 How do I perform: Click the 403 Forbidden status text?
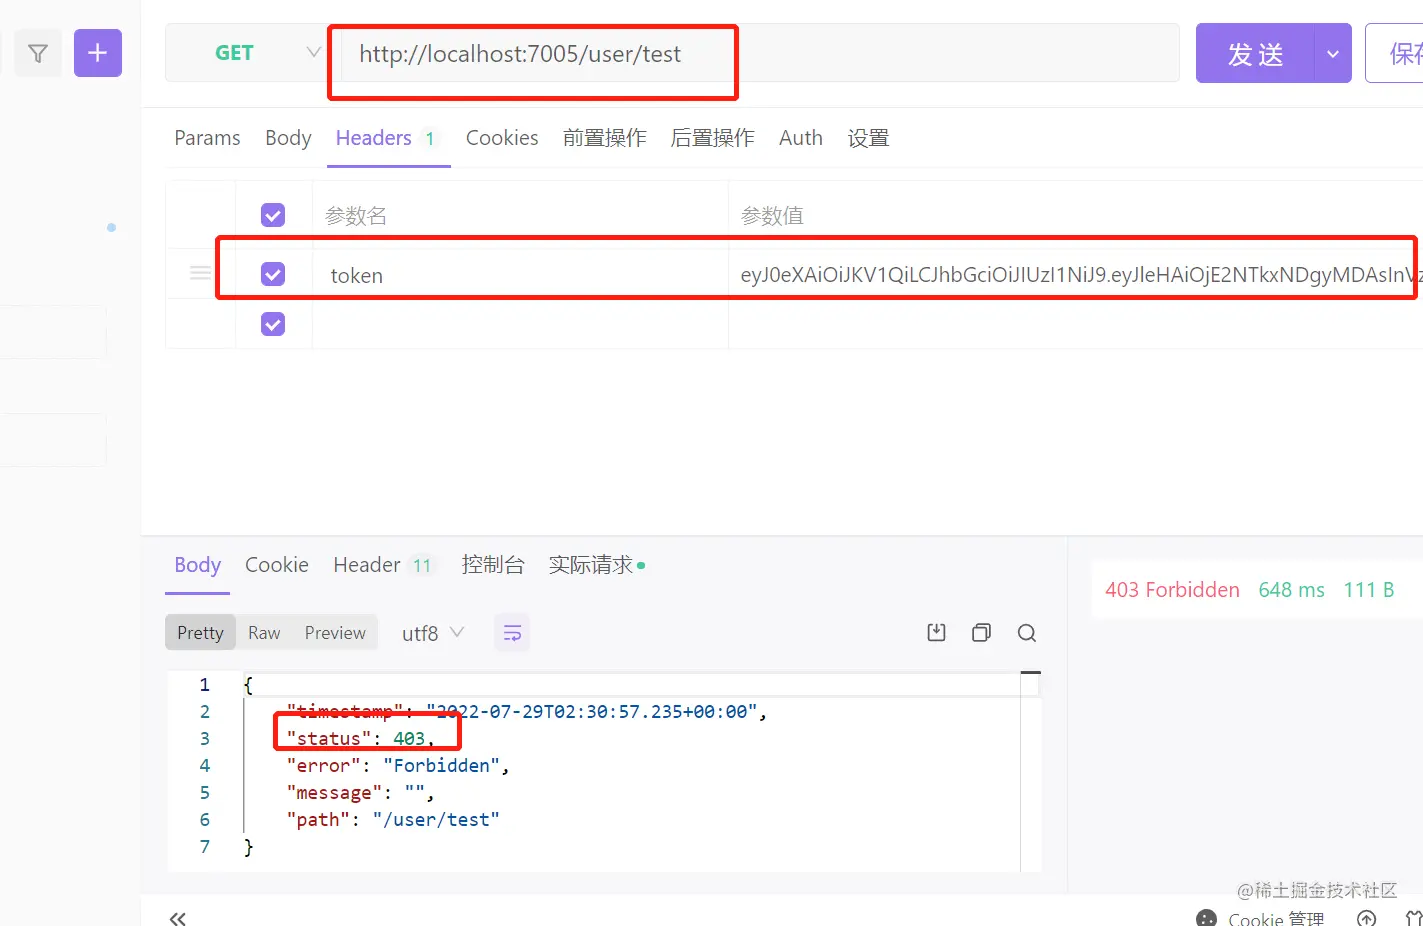[x=1172, y=590]
